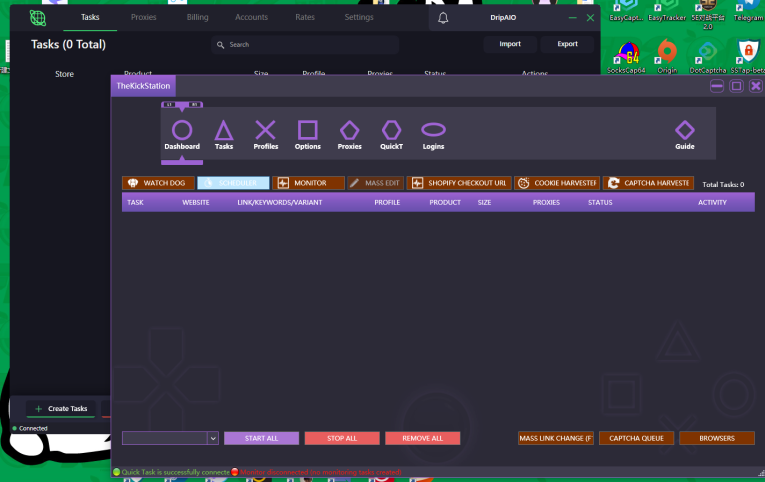Open the DotCaptcha desktop shortcut
Image resolution: width=765 pixels, height=482 pixels.
click(x=707, y=57)
